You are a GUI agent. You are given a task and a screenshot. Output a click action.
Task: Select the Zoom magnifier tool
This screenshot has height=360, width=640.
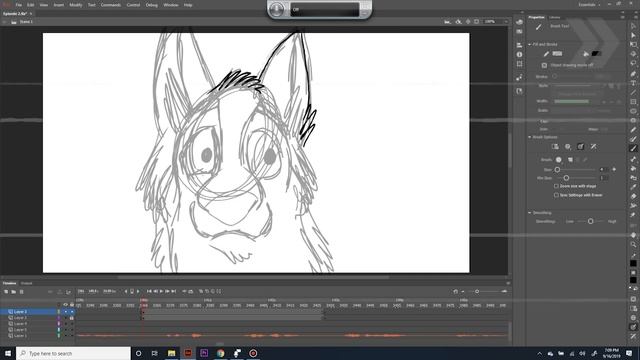coord(633,244)
